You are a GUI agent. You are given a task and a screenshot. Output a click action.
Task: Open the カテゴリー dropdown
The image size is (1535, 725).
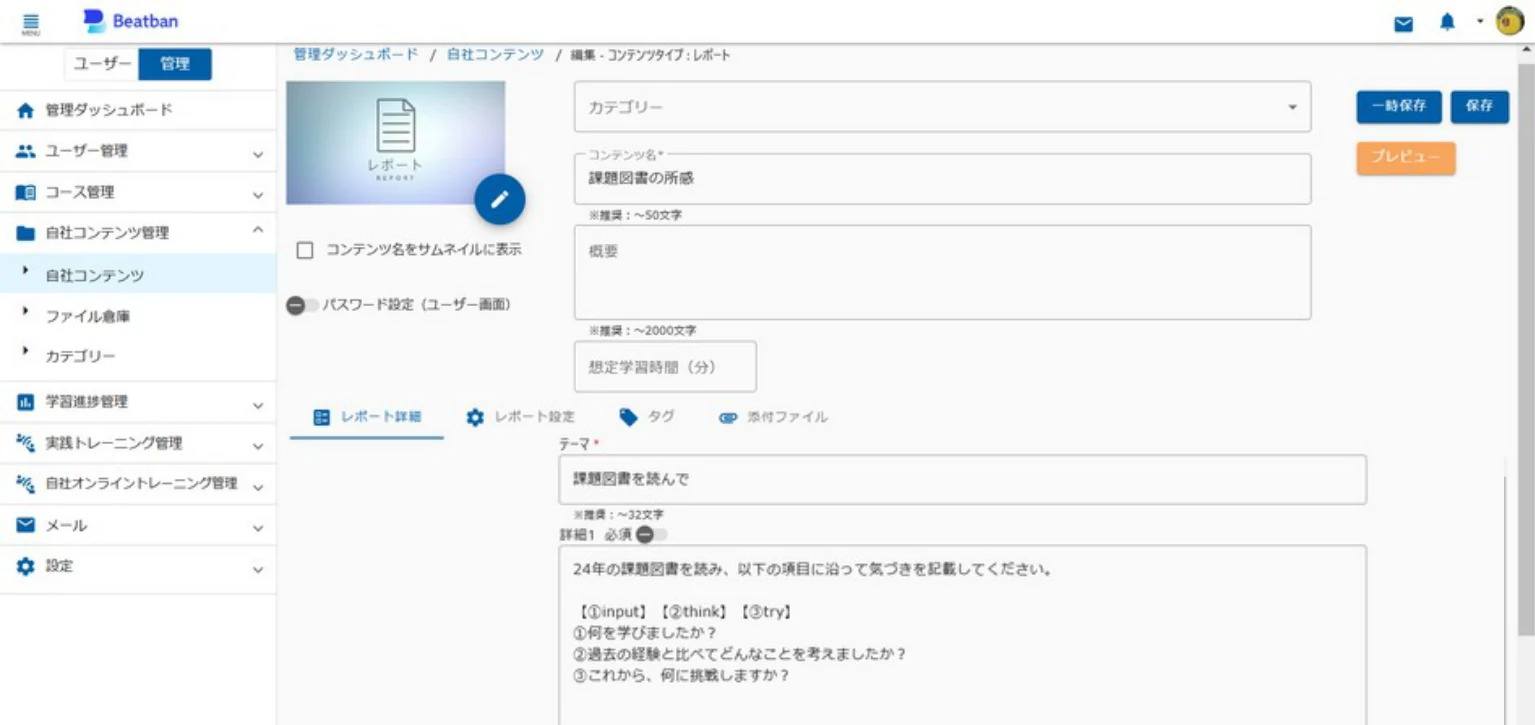(942, 107)
